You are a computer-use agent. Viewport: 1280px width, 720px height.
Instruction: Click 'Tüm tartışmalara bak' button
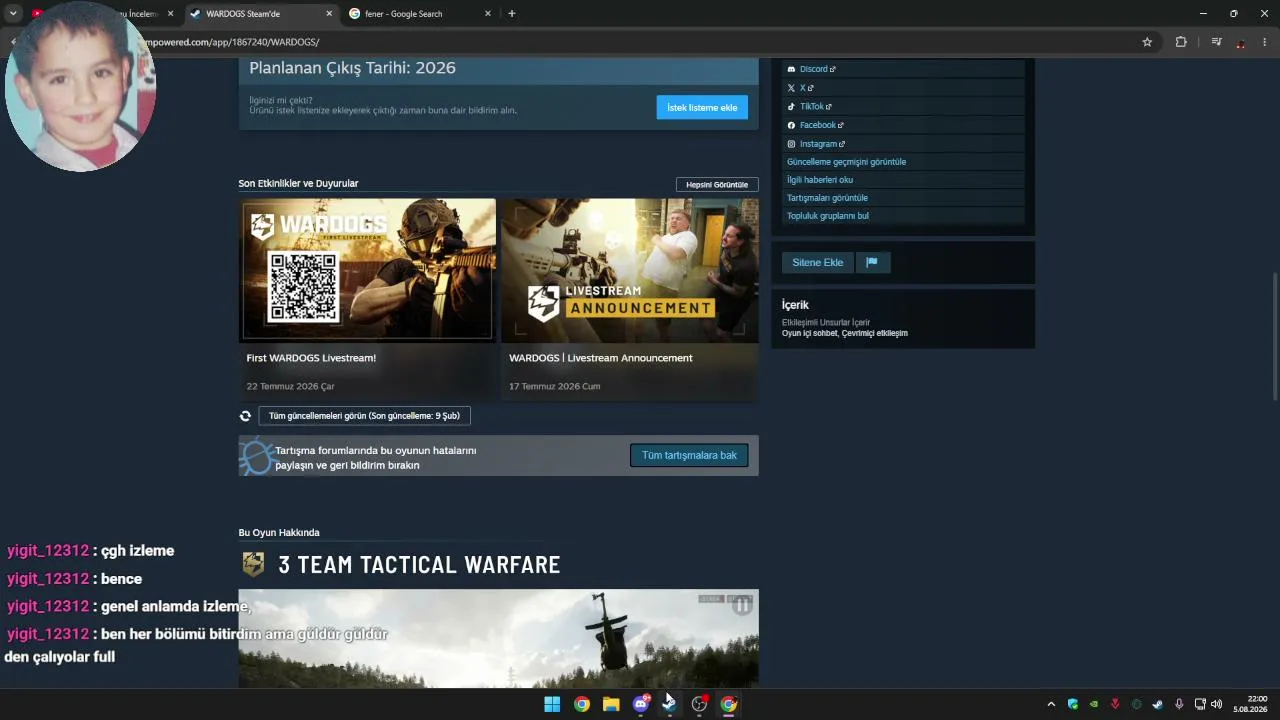[x=689, y=455]
